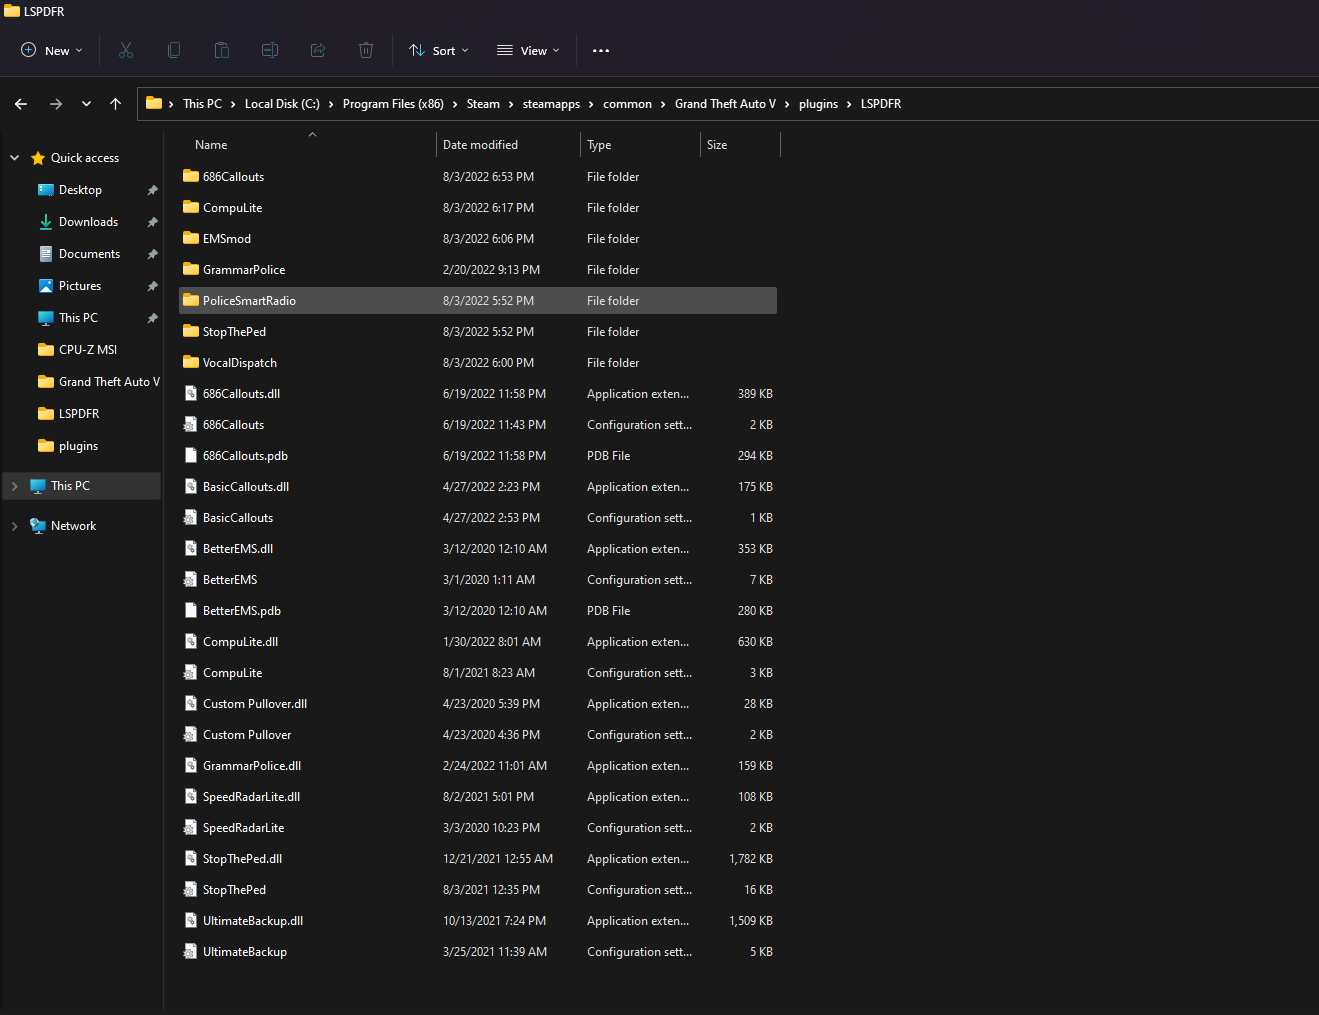
Task: Expand the Network tree node
Action: 14,526
